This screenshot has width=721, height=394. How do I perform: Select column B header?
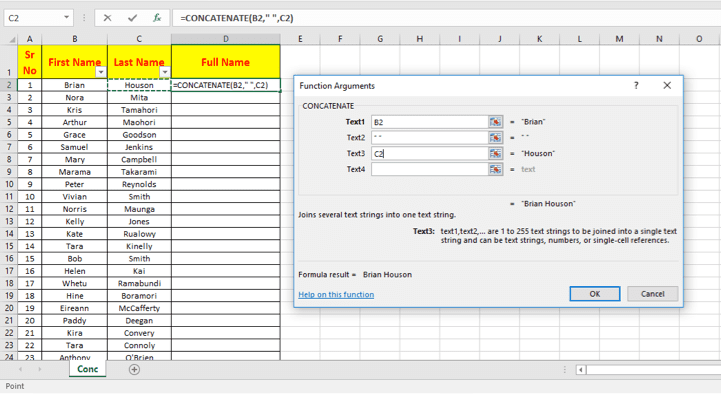pos(74,39)
